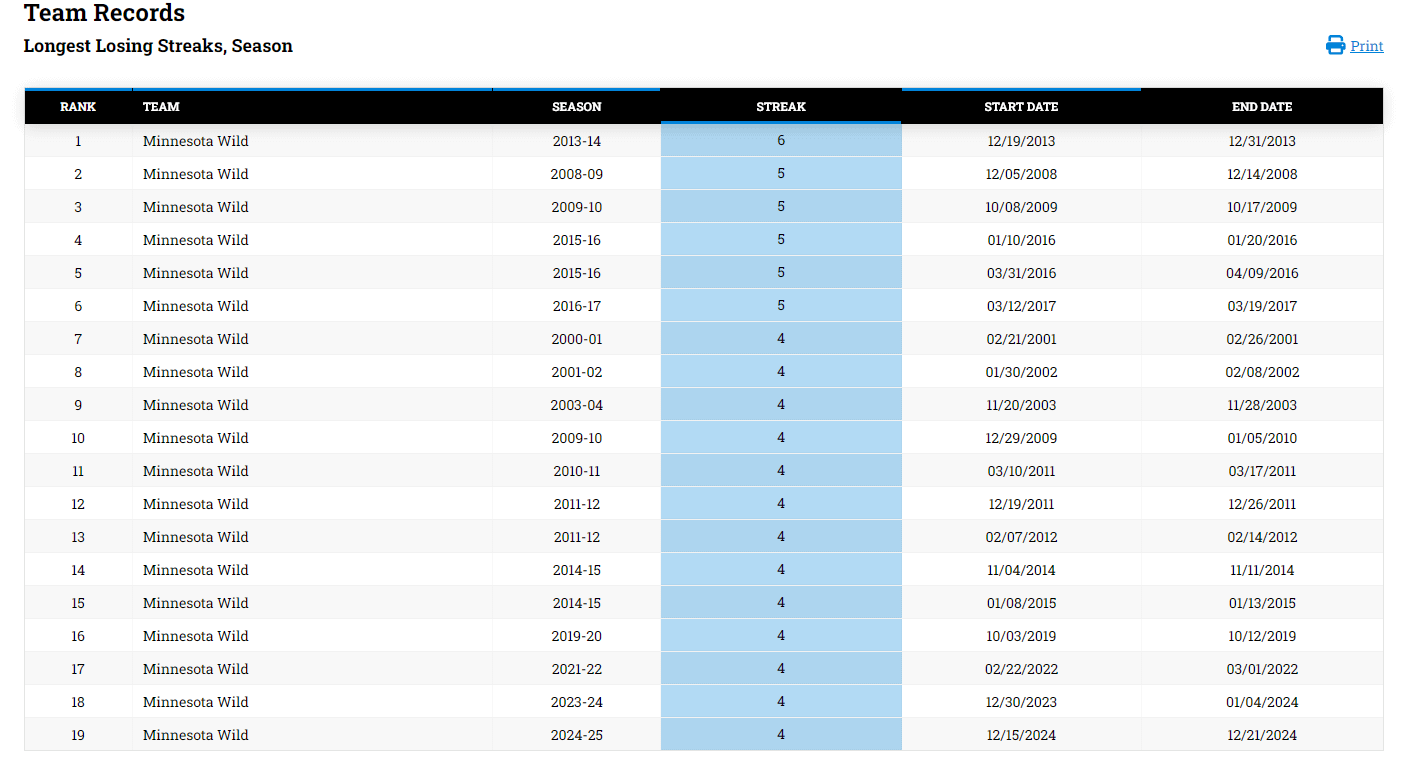Viewport: 1407px width, 769px height.
Task: Sort by End Date column header
Action: pyautogui.click(x=1261, y=107)
